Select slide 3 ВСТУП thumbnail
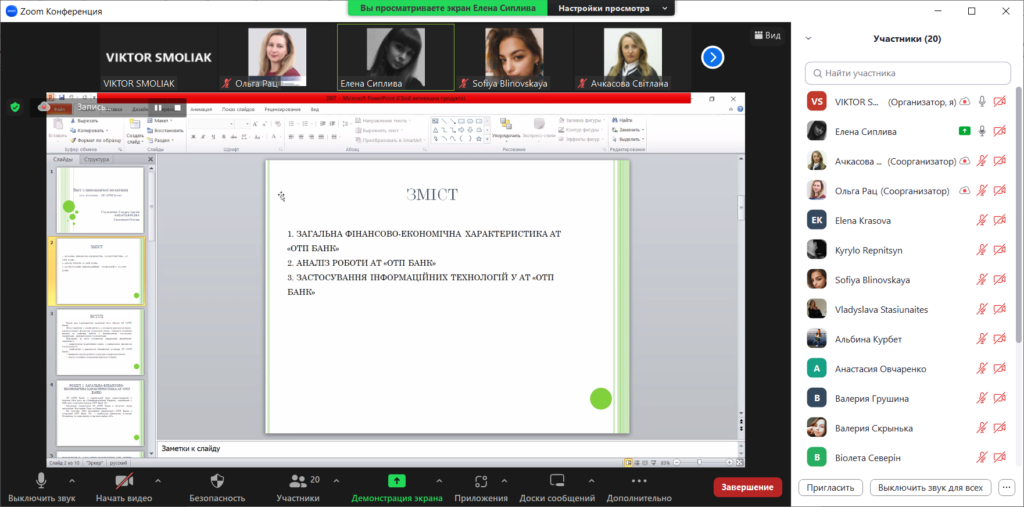 (100, 342)
